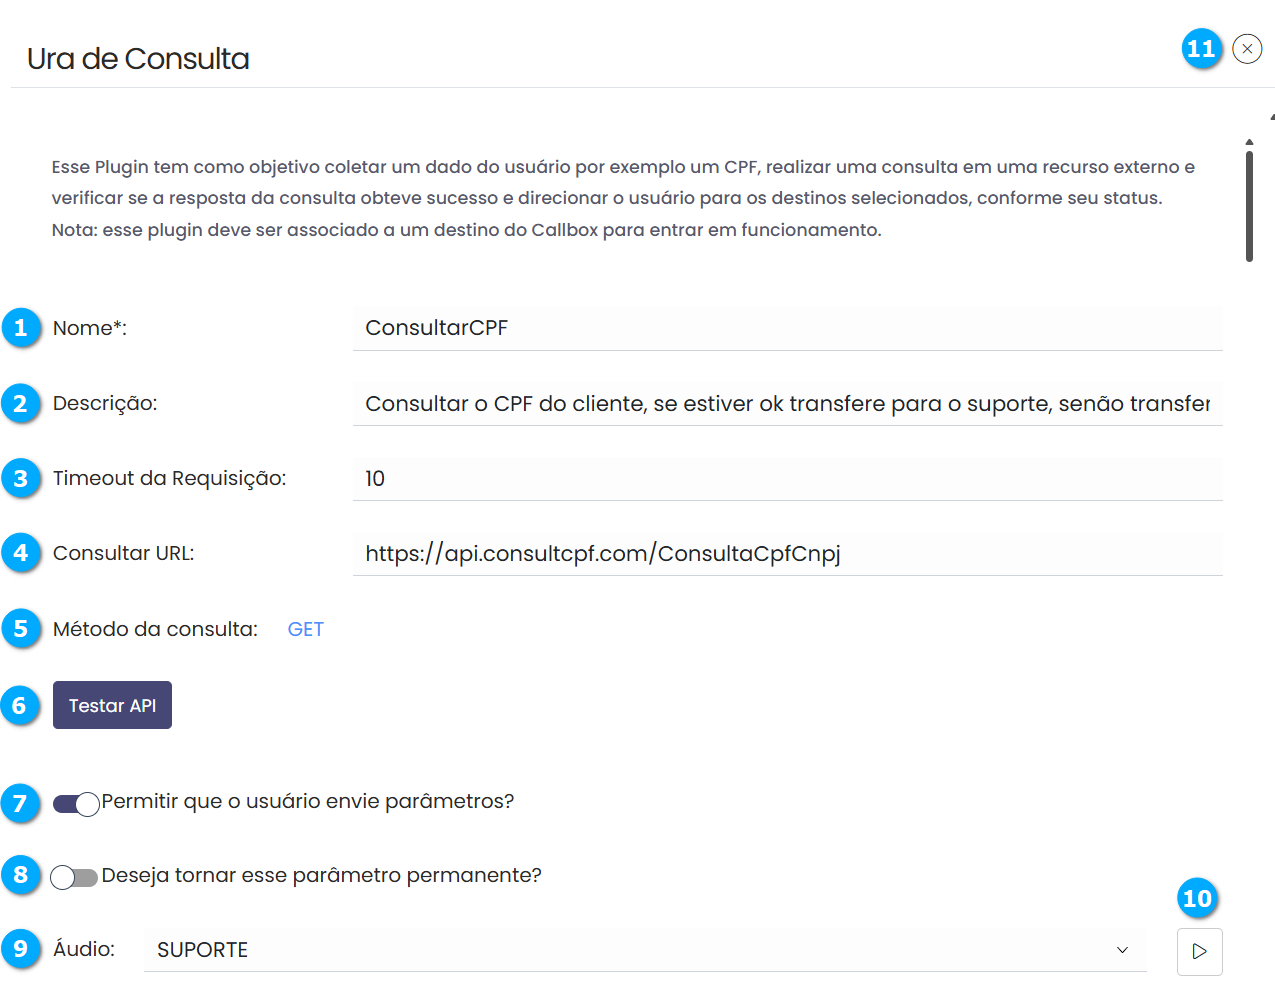
Task: Click numbered badge 4 beside Consultar URL
Action: (21, 553)
